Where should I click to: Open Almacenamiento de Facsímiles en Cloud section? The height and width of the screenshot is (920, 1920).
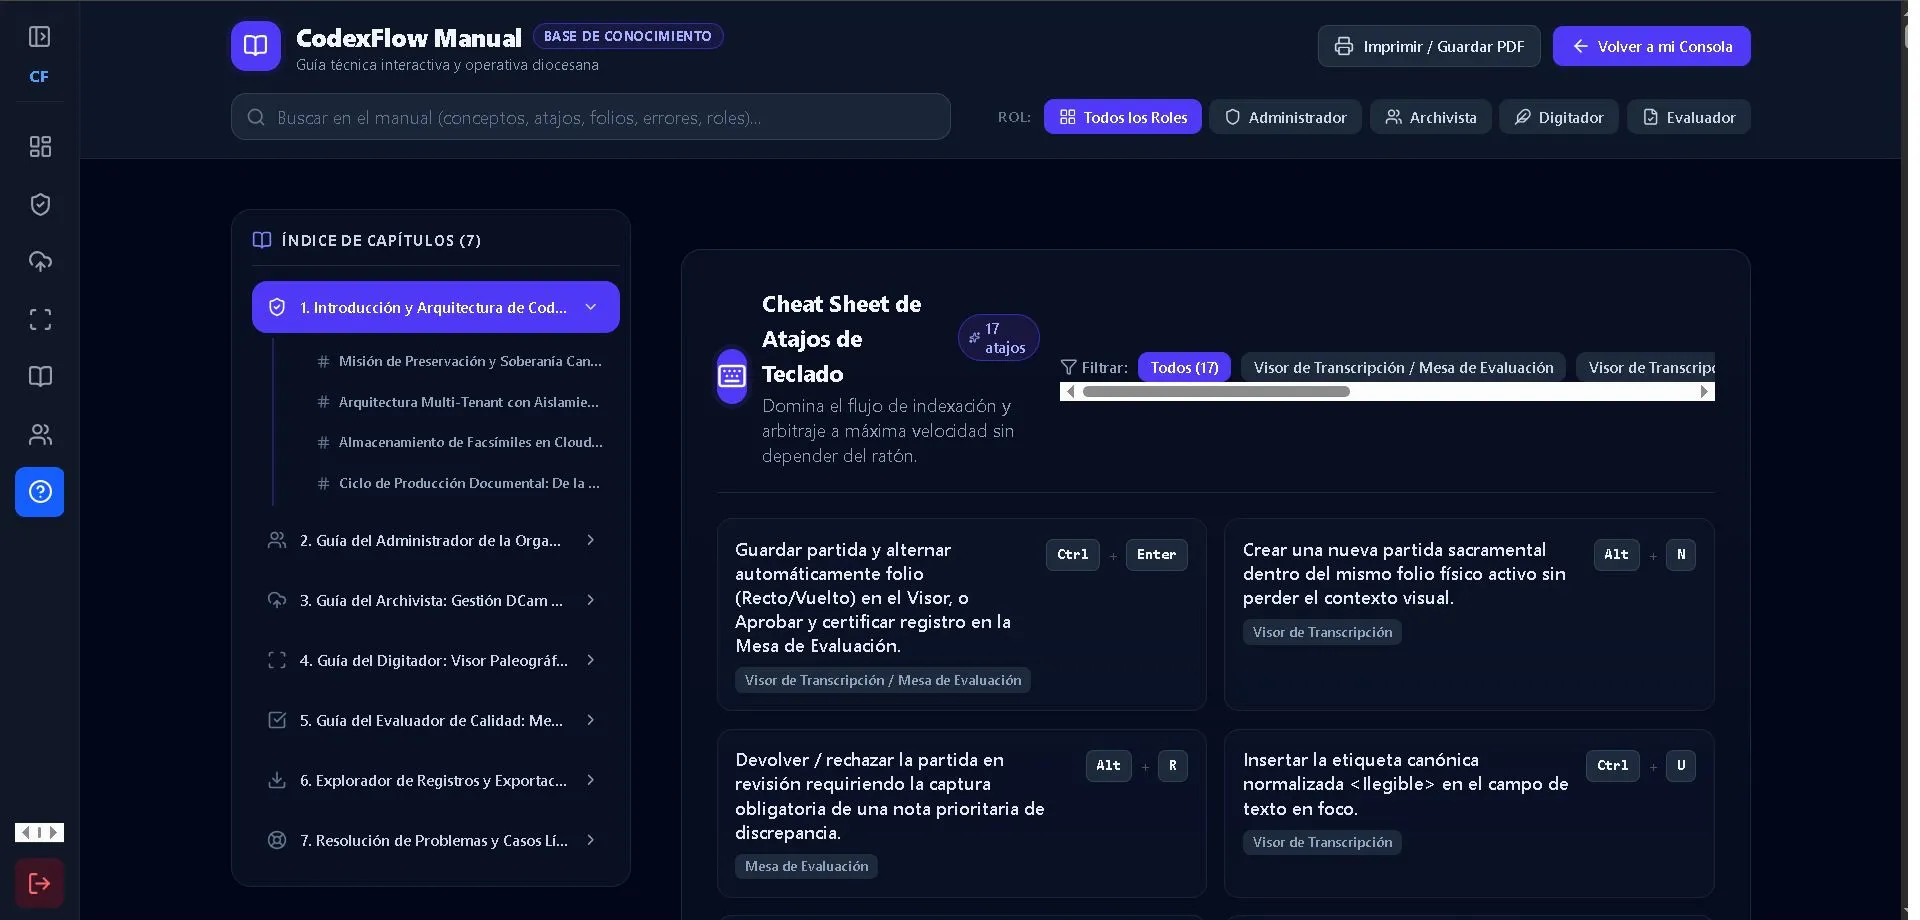[x=459, y=442]
